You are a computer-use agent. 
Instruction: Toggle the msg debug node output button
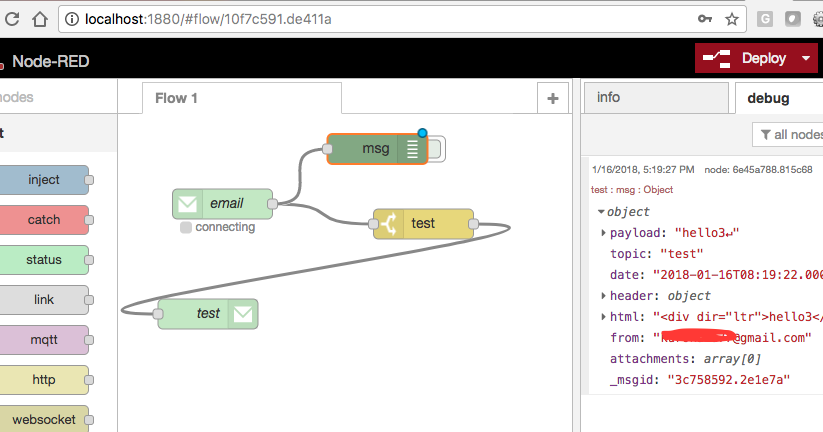point(437,149)
